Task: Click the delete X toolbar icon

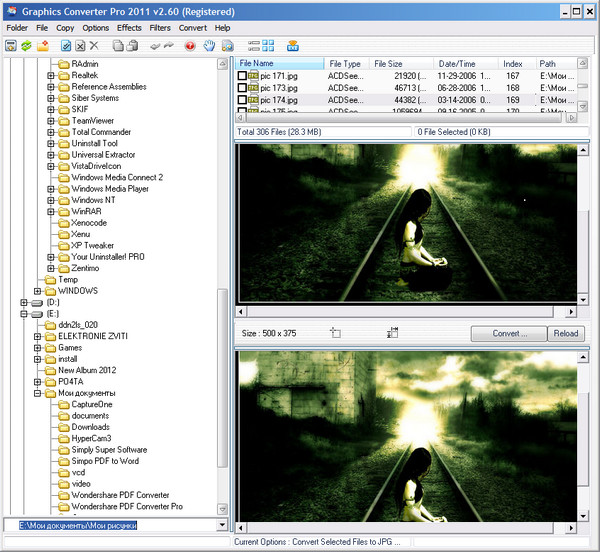Action: (94, 46)
